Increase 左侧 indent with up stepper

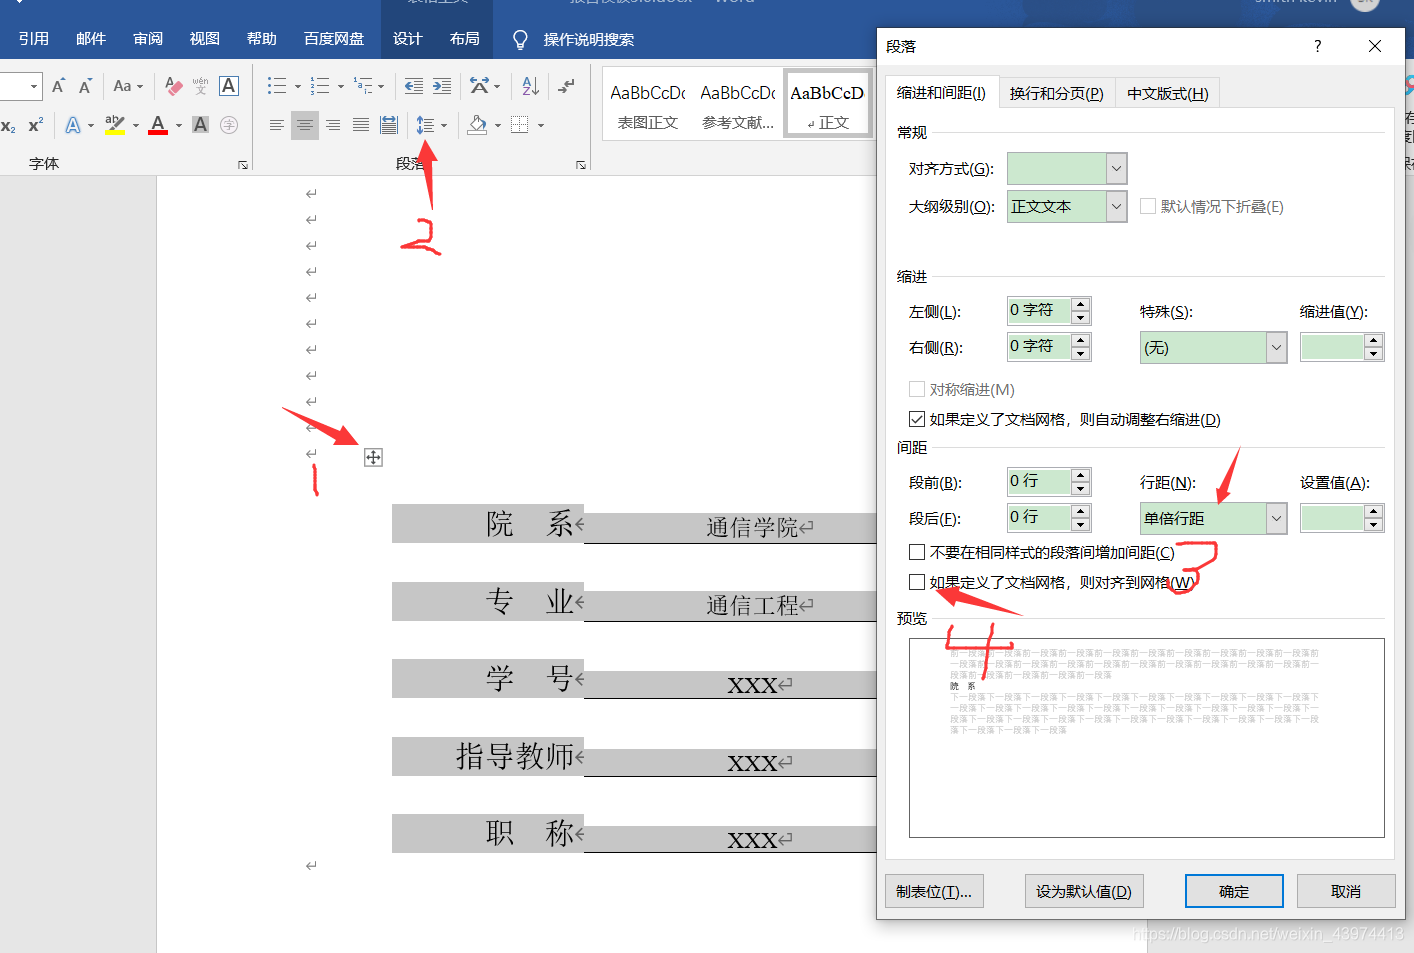click(1080, 304)
